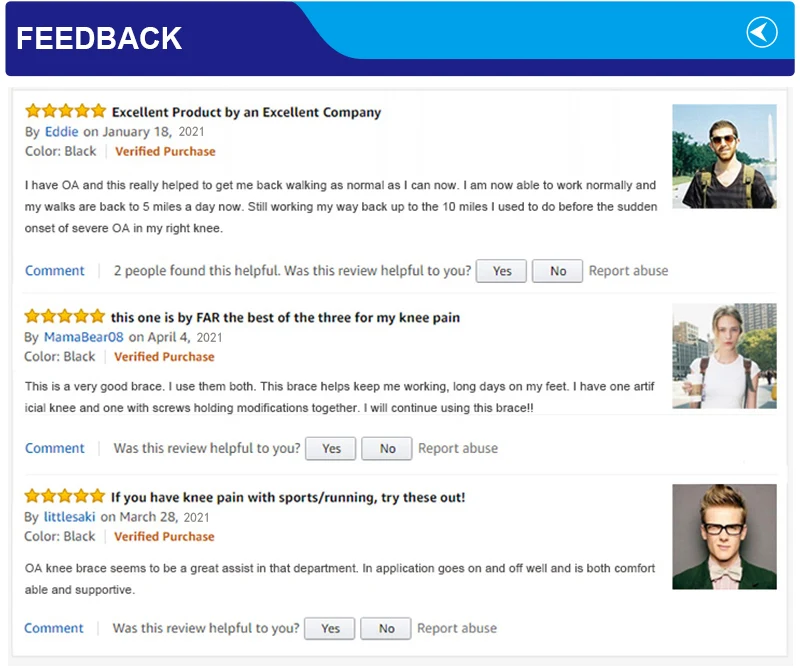Open the MamaBear08 reviewer profile link
The height and width of the screenshot is (671, 800).
pos(84,337)
